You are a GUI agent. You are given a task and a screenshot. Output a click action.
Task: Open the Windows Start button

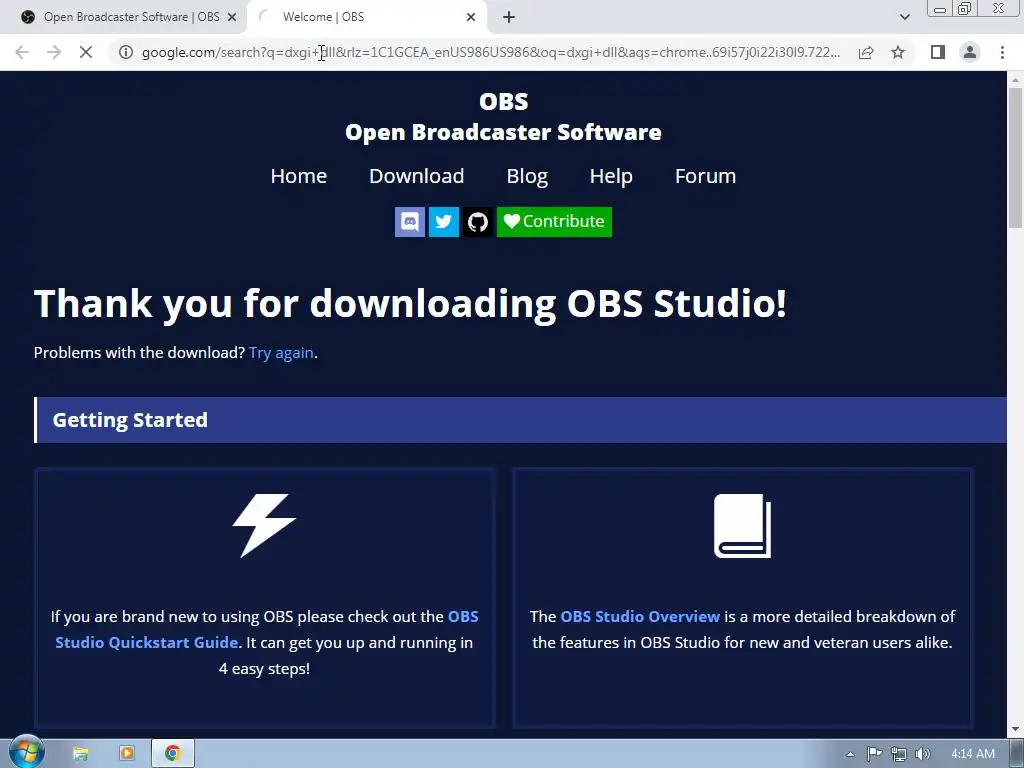tap(26, 752)
